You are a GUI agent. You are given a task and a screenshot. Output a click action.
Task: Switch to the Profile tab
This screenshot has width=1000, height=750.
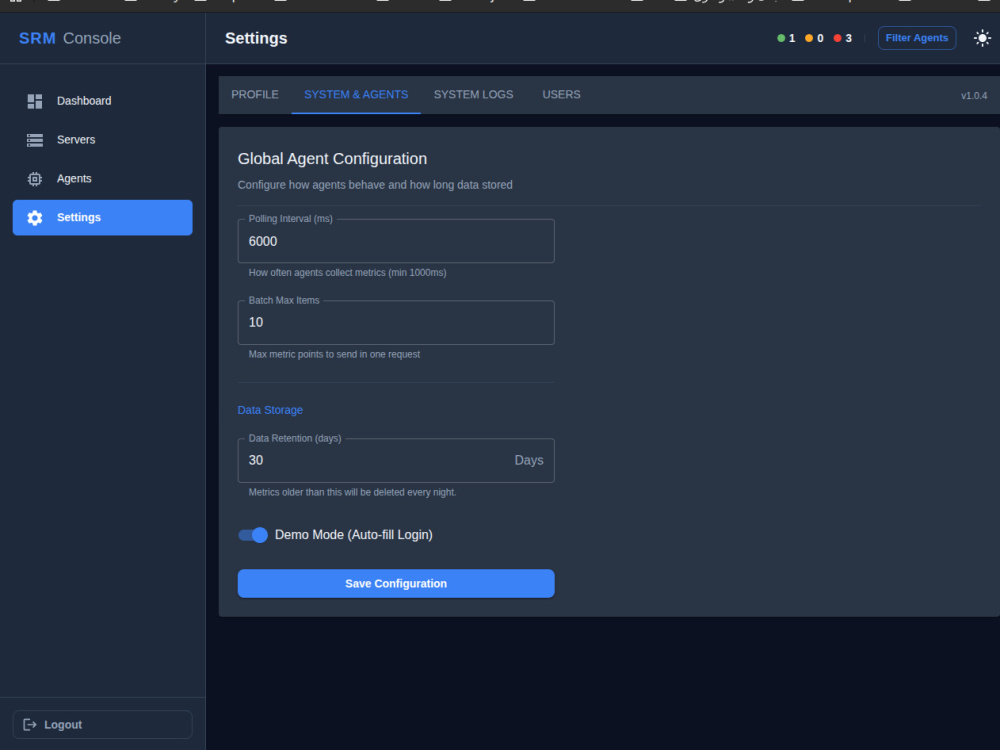(x=254, y=94)
